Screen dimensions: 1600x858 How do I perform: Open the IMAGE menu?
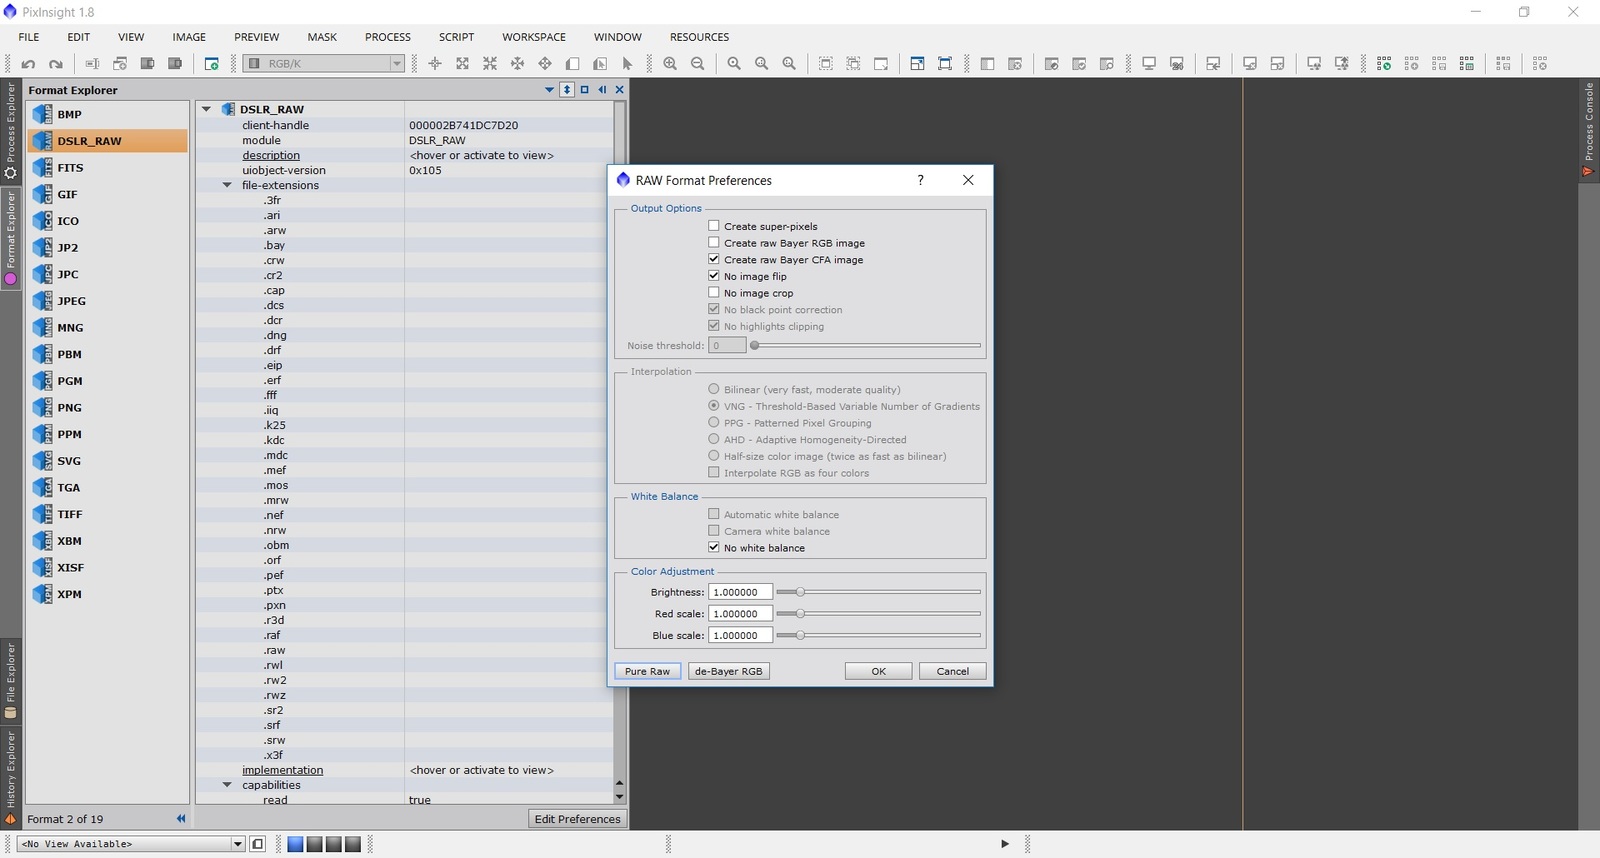[x=189, y=37]
